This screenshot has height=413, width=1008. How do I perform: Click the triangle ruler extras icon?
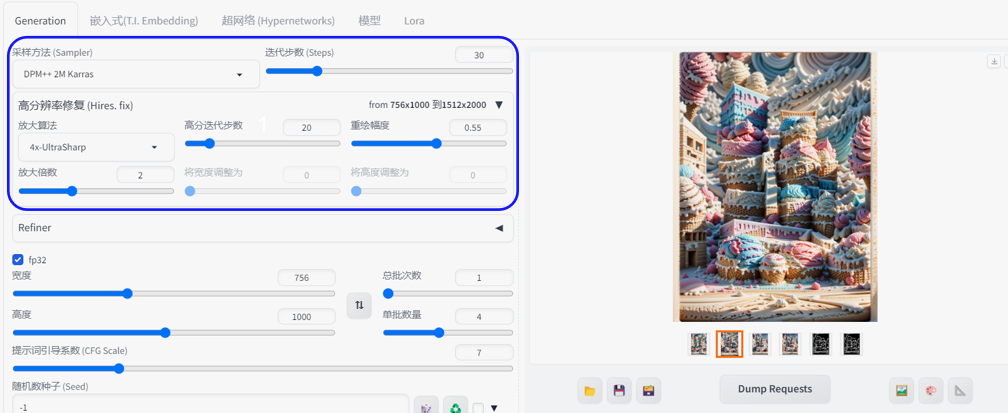960,390
